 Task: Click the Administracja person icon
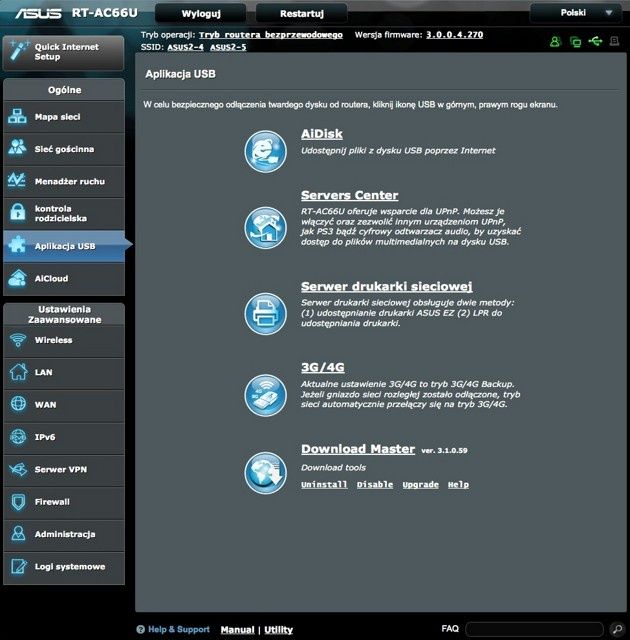pos(18,533)
